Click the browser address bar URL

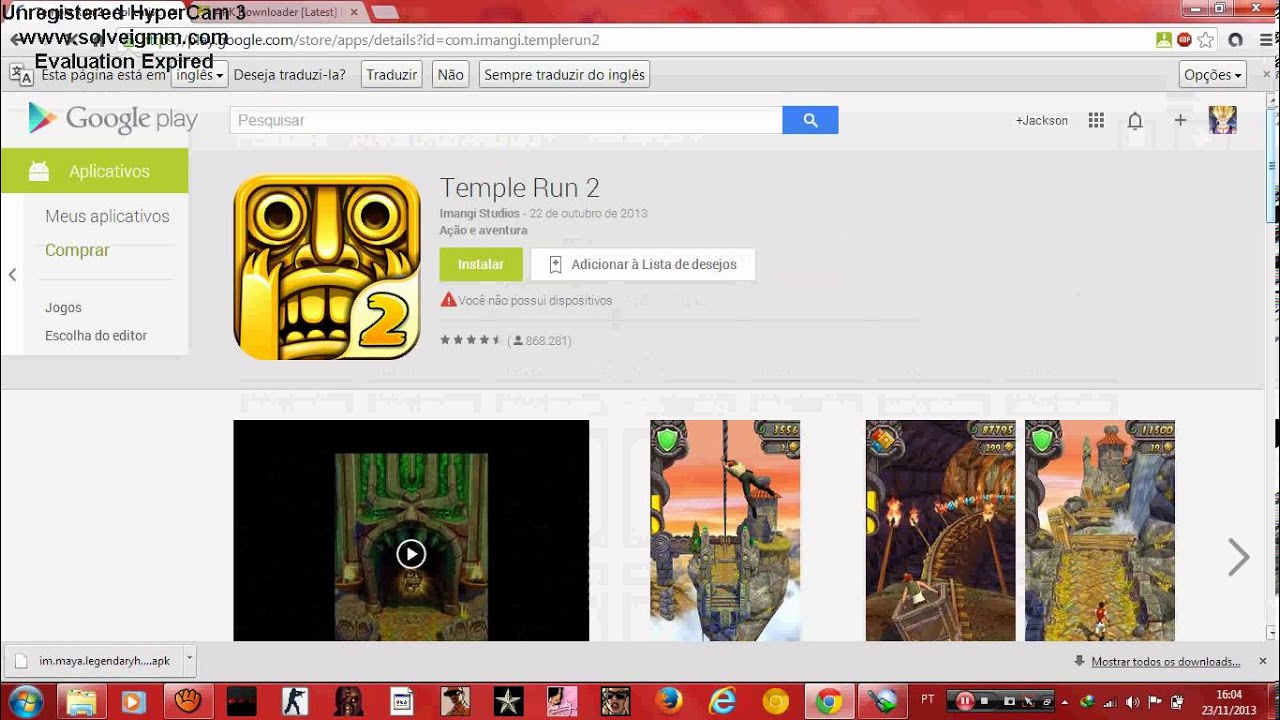click(640, 40)
